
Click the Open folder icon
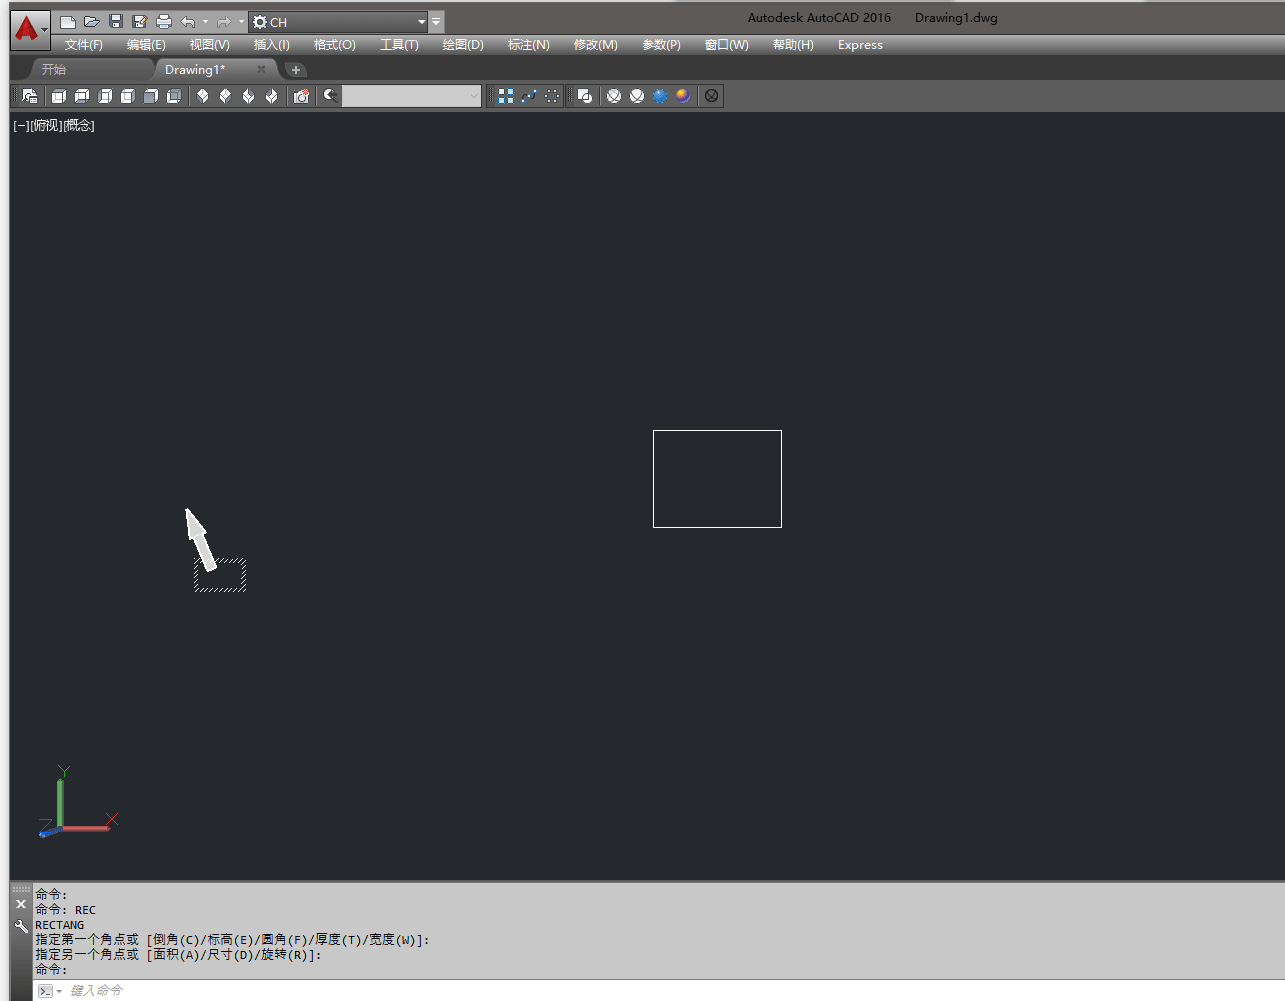tap(92, 22)
